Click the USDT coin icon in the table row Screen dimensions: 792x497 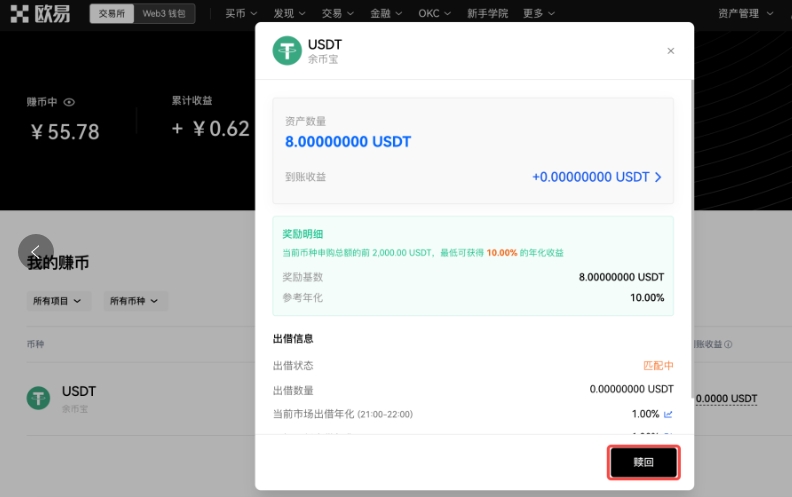pyautogui.click(x=38, y=398)
